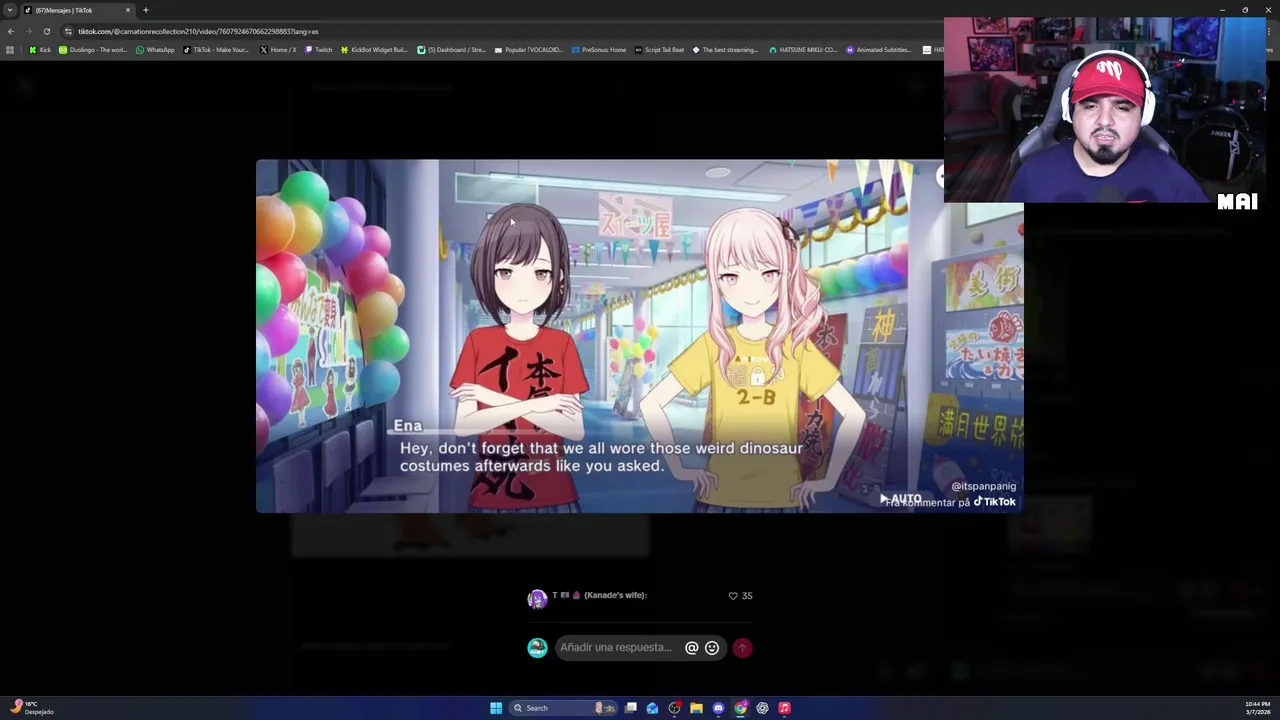Viewport: 1280px width, 720px height.
Task: Like the comment with heart icon
Action: tap(733, 596)
